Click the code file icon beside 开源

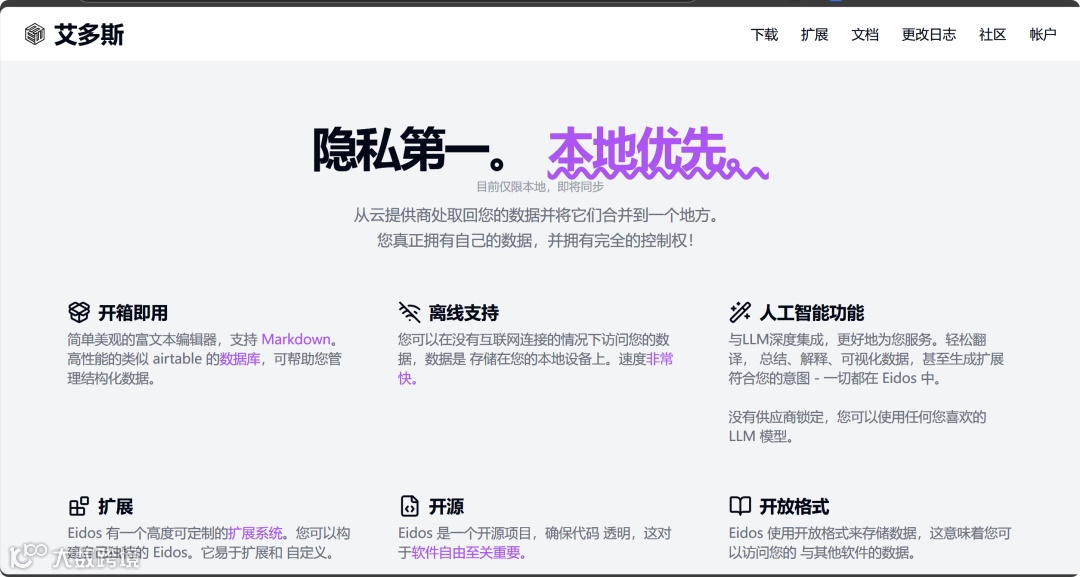pos(410,506)
